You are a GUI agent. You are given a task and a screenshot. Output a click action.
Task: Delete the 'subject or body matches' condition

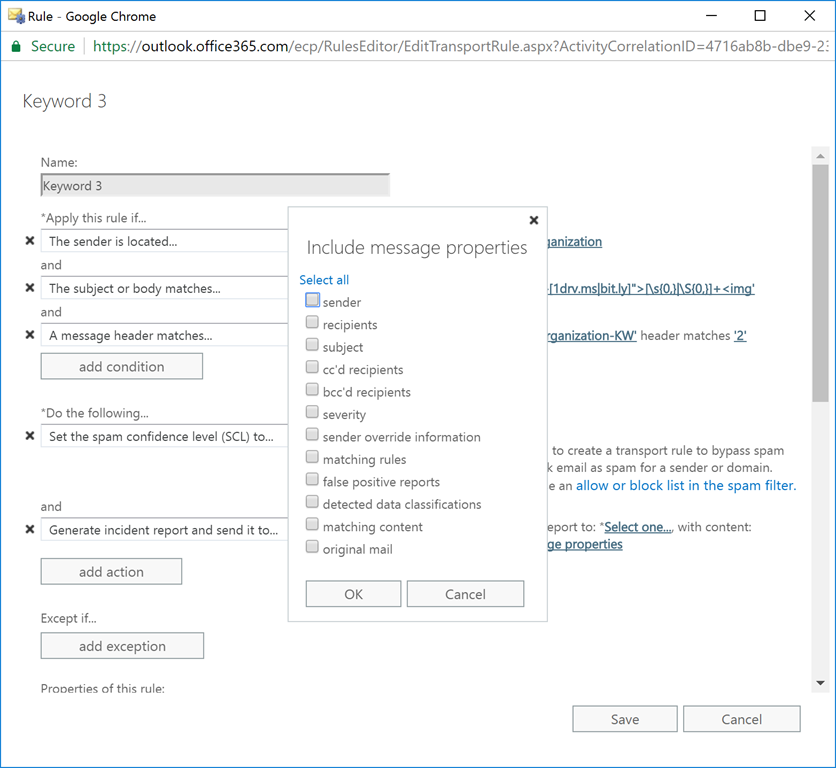tap(30, 288)
